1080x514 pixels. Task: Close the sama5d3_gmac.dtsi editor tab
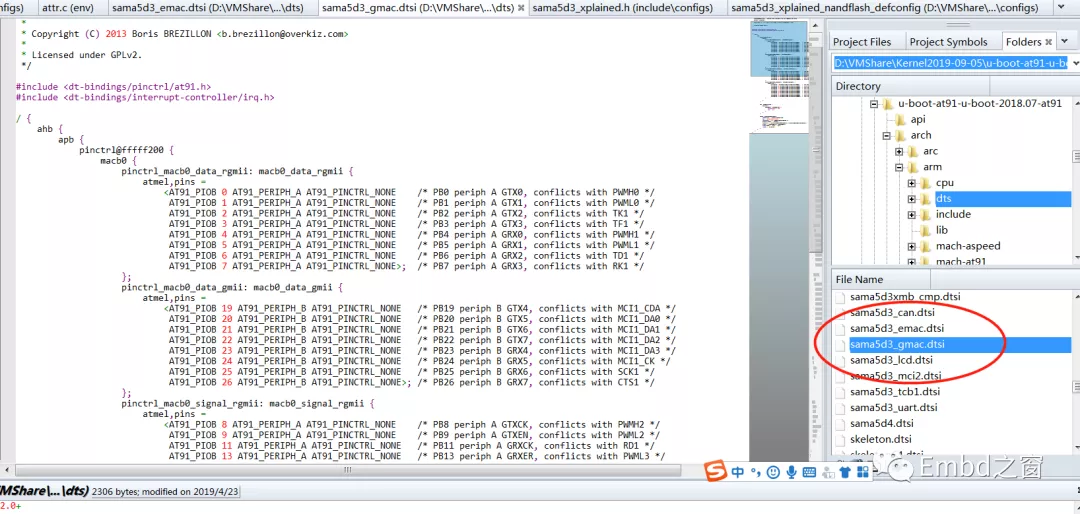[x=521, y=8]
